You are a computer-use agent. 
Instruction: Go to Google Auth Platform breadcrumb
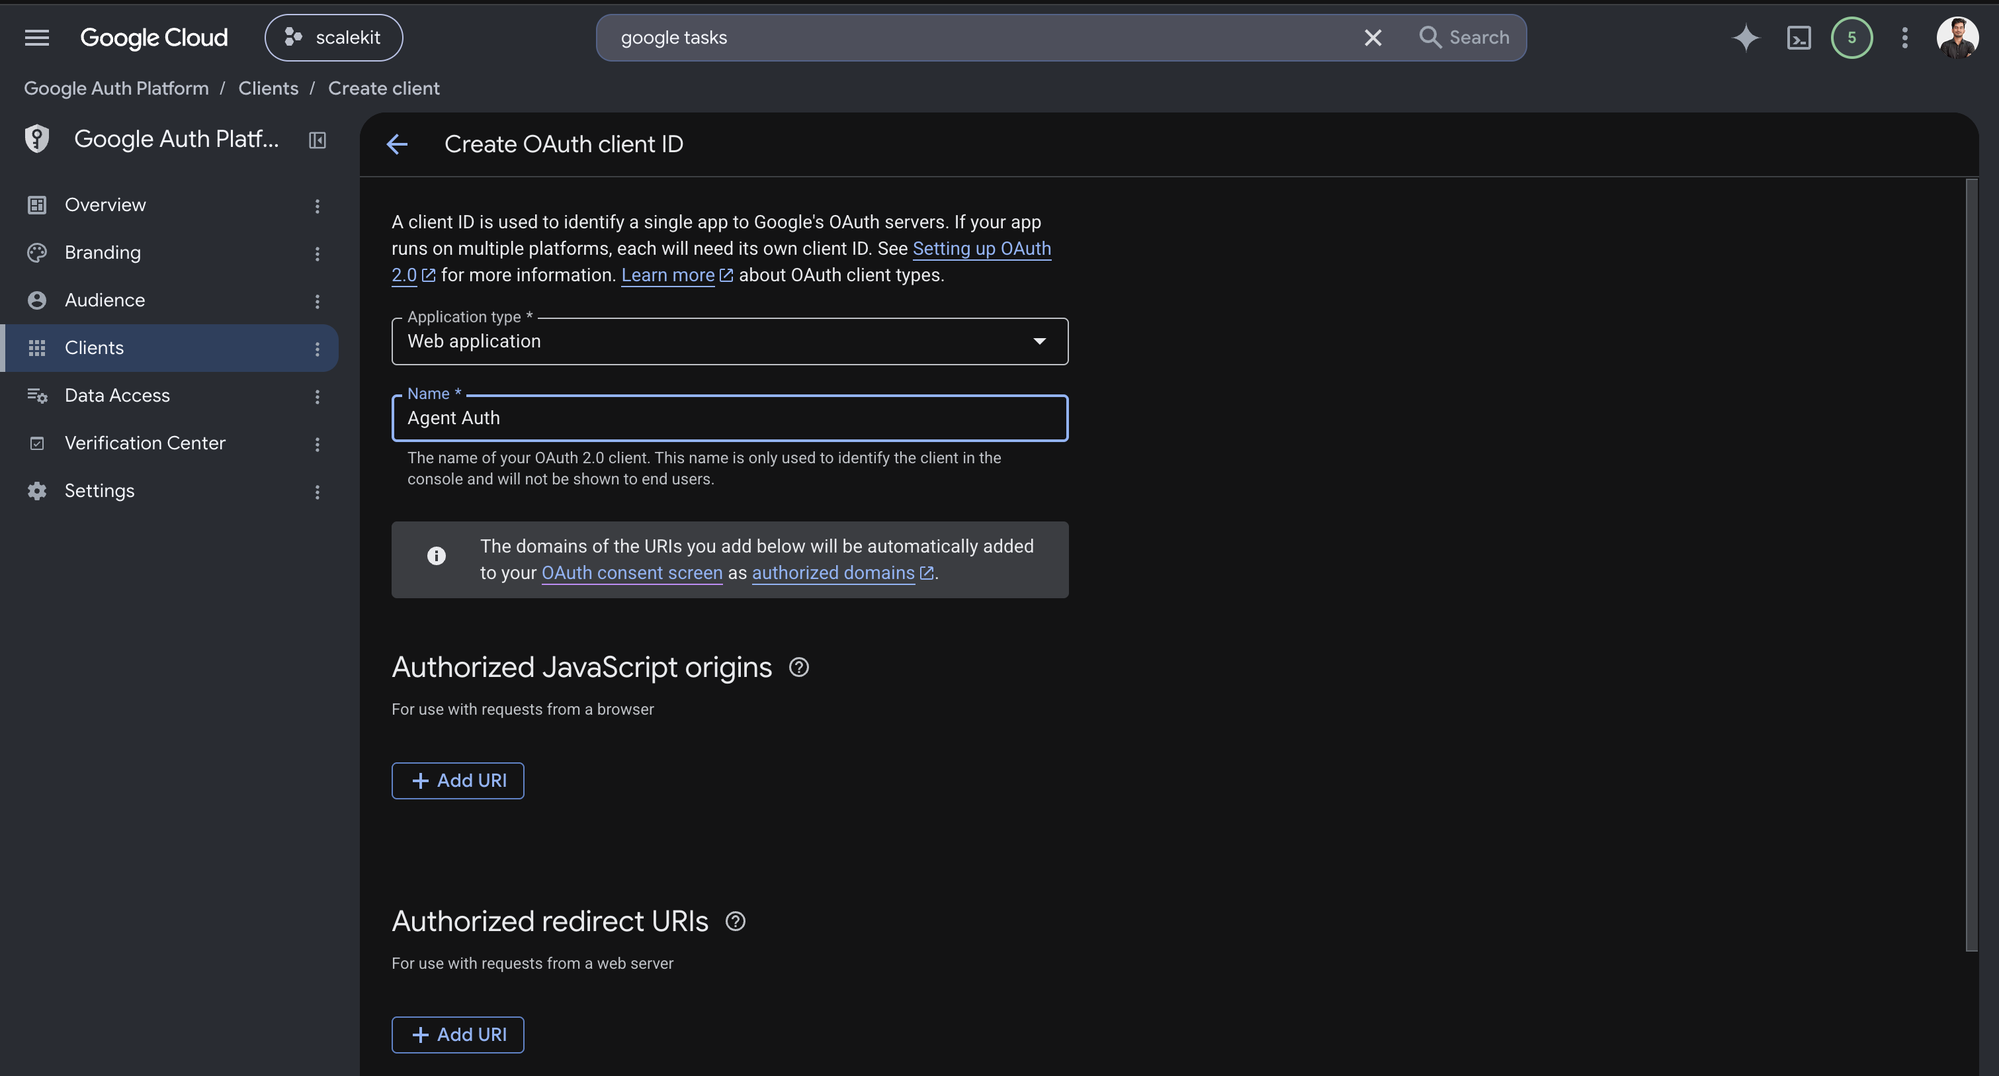pos(116,88)
